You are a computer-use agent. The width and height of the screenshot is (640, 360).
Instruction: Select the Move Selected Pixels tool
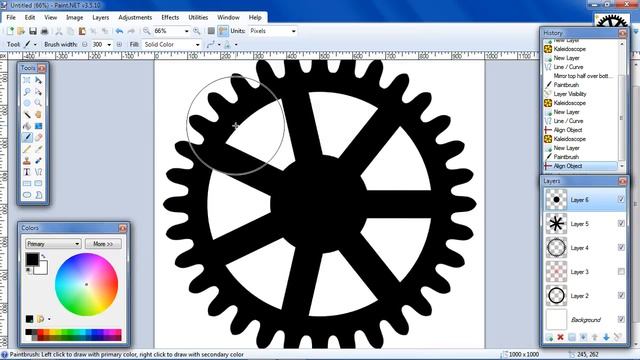[38, 80]
